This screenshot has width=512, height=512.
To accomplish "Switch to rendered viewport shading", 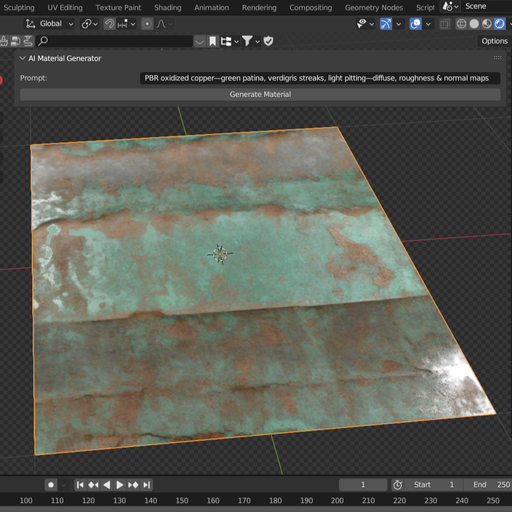I will [499, 24].
